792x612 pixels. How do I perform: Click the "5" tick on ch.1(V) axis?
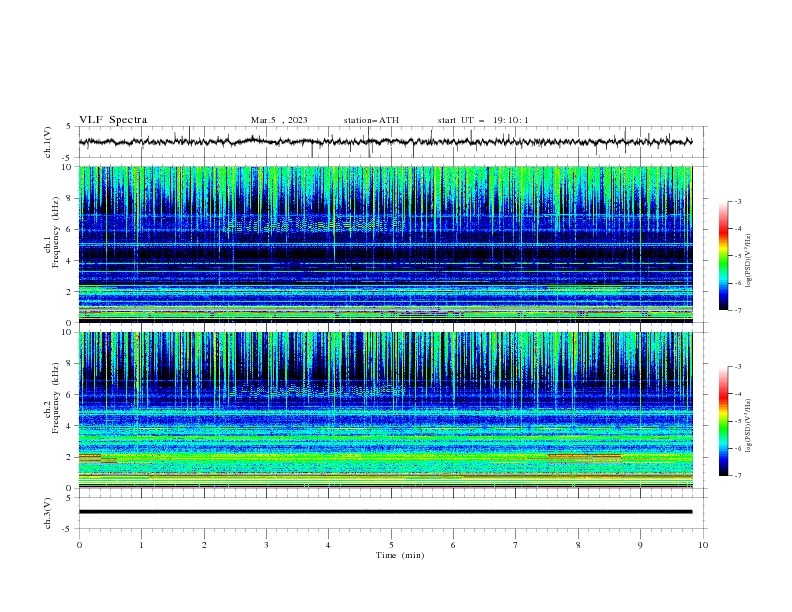pyautogui.click(x=69, y=127)
